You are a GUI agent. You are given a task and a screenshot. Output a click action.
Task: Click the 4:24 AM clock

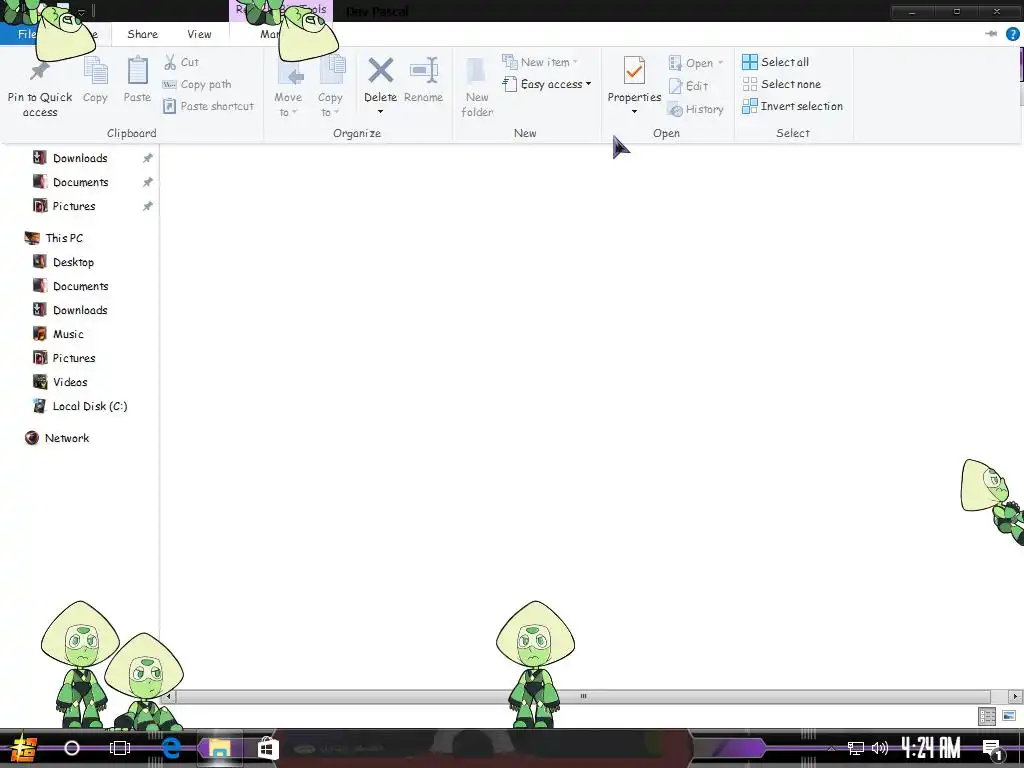[931, 748]
